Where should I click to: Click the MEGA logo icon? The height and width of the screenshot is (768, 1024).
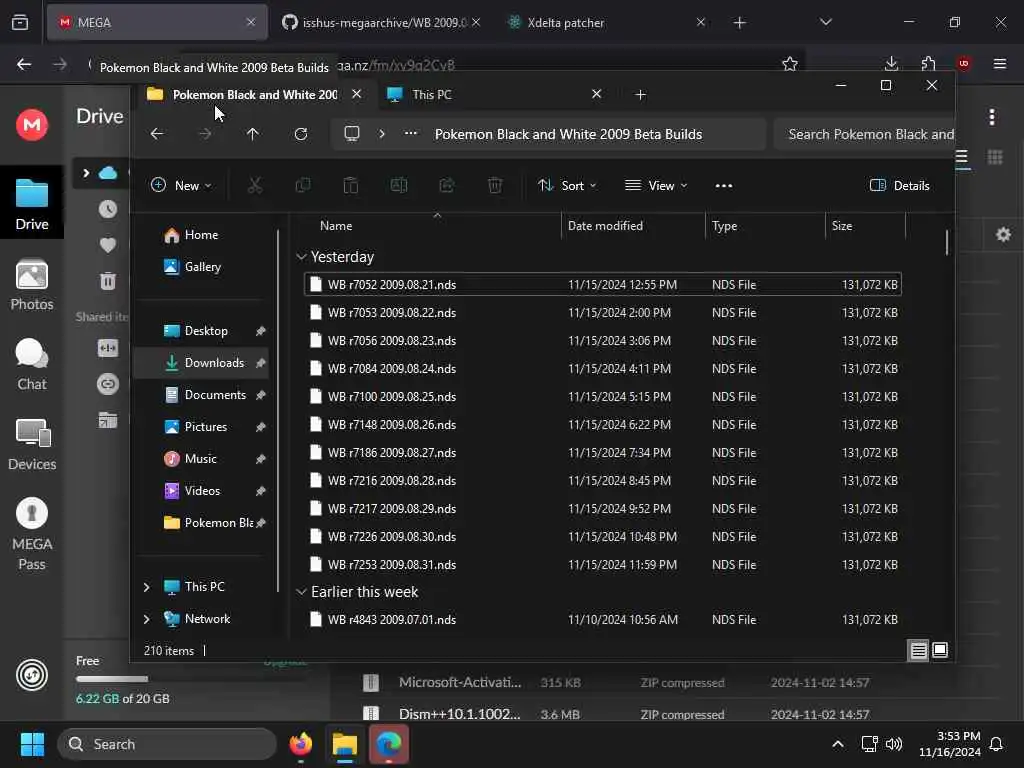tap(31, 125)
